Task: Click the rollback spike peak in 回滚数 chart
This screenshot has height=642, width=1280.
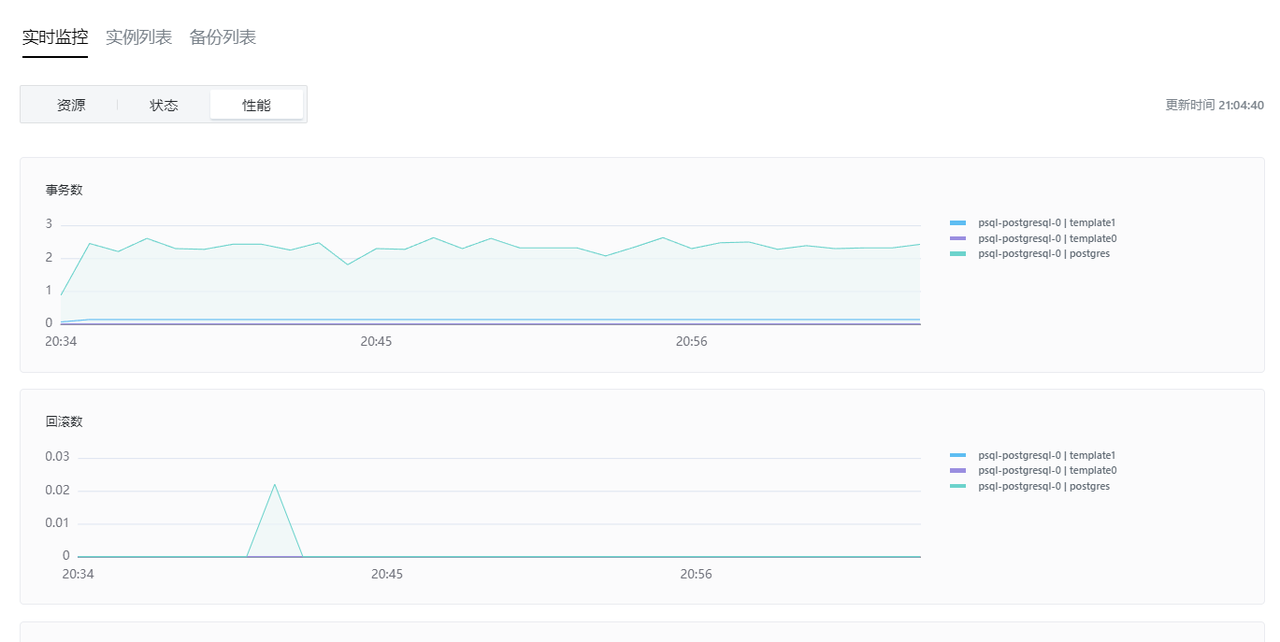Action: click(x=274, y=485)
